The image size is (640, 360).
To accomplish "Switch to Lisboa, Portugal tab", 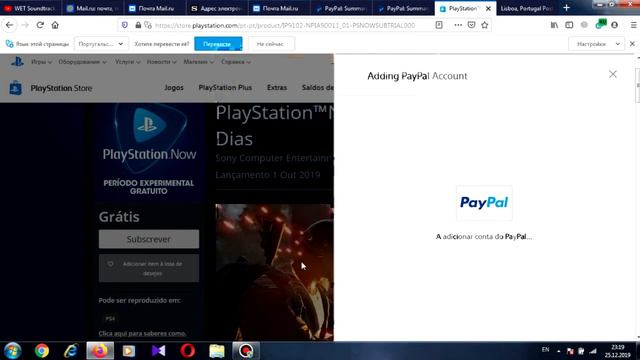I will pyautogui.click(x=527, y=8).
